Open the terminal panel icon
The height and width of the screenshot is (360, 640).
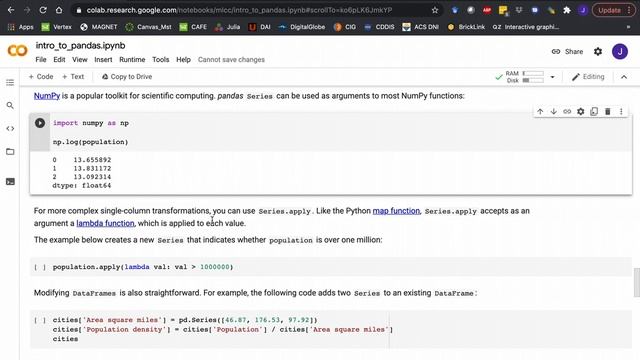[10, 182]
